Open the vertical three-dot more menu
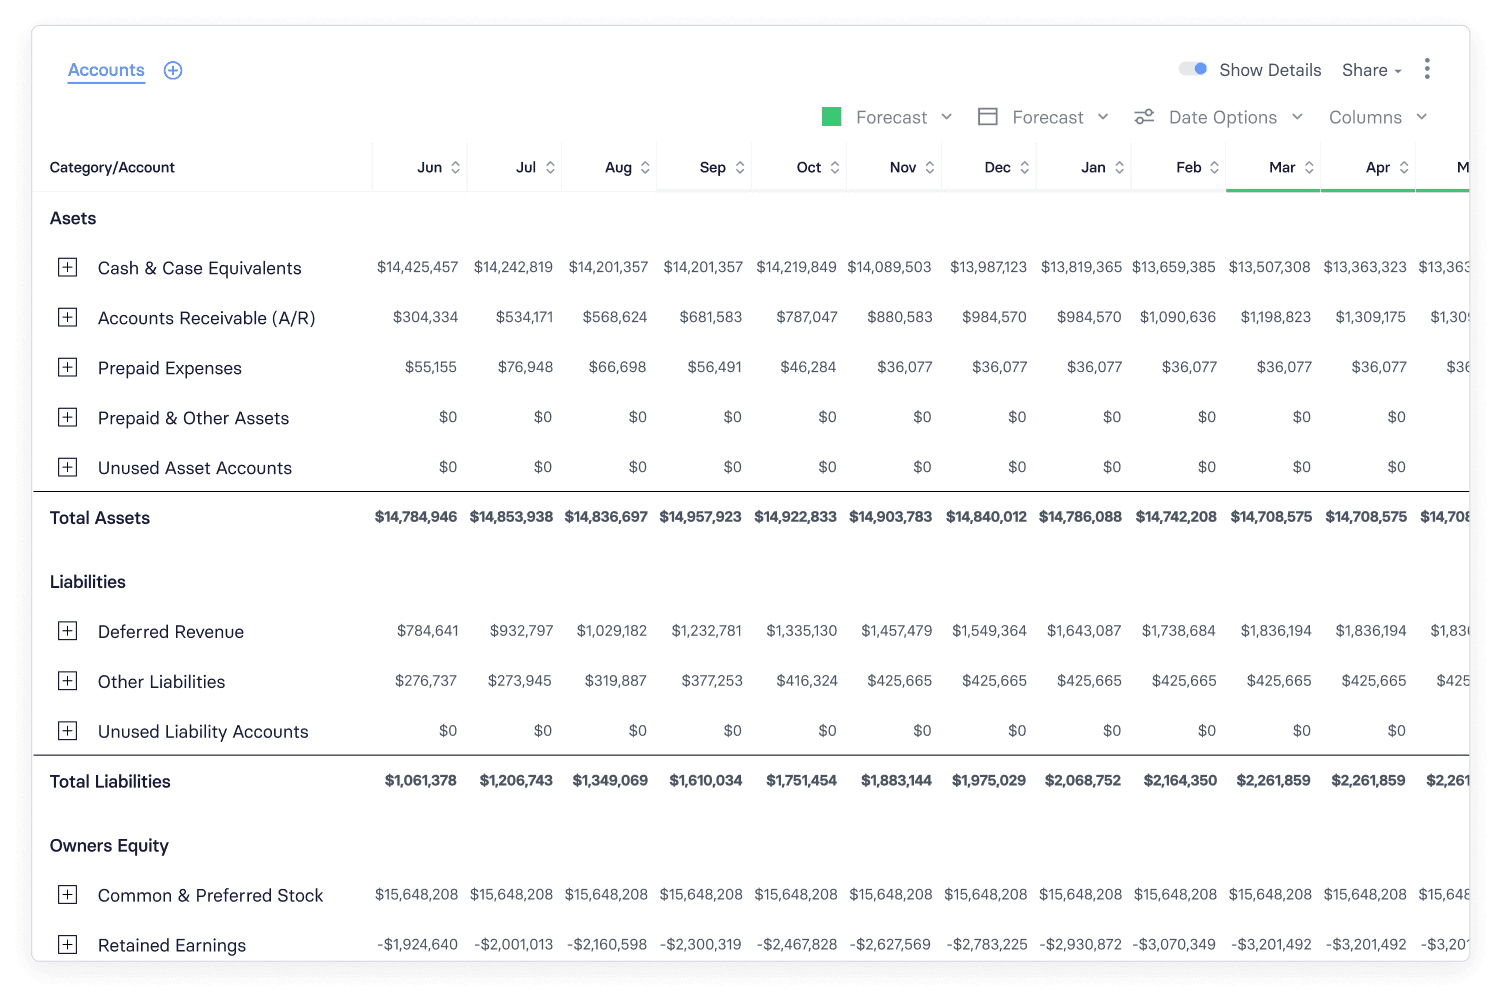The height and width of the screenshot is (1000, 1502). [x=1427, y=69]
